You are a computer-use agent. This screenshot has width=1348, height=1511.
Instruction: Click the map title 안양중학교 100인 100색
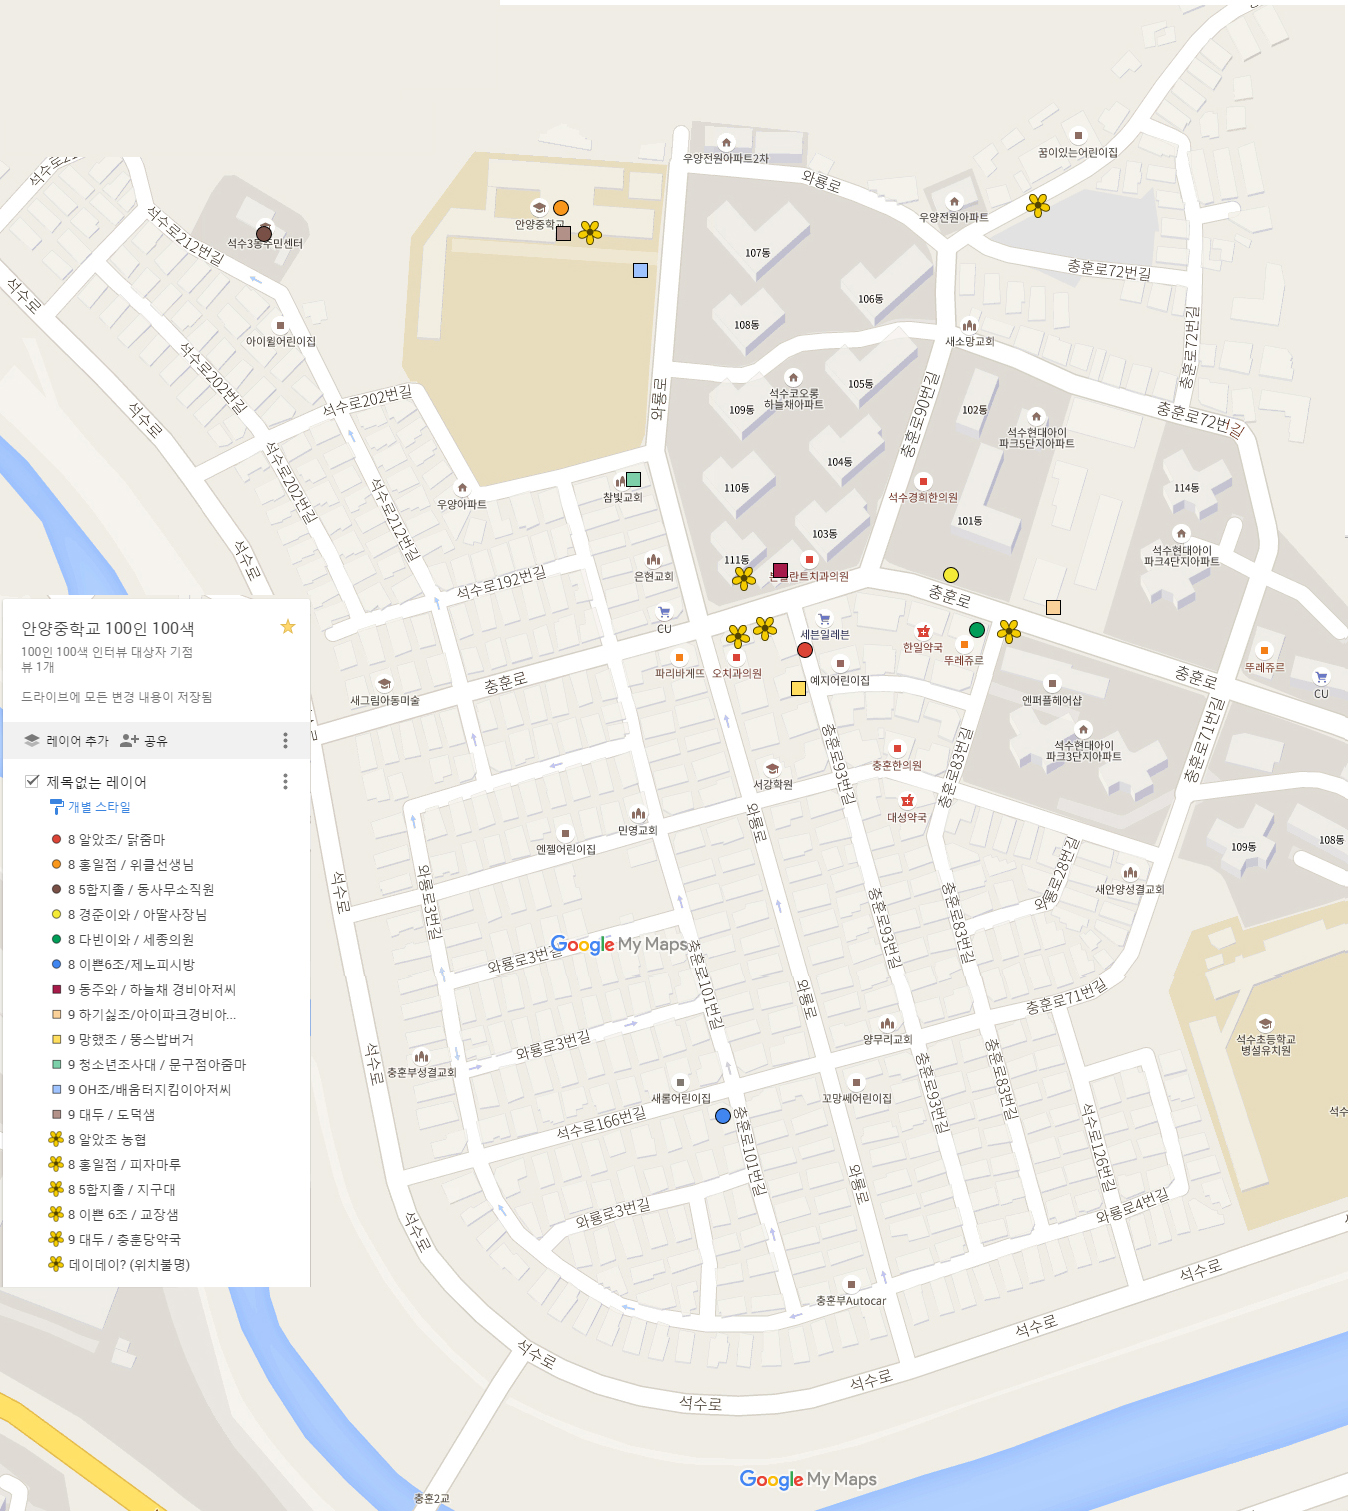pyautogui.click(x=107, y=627)
